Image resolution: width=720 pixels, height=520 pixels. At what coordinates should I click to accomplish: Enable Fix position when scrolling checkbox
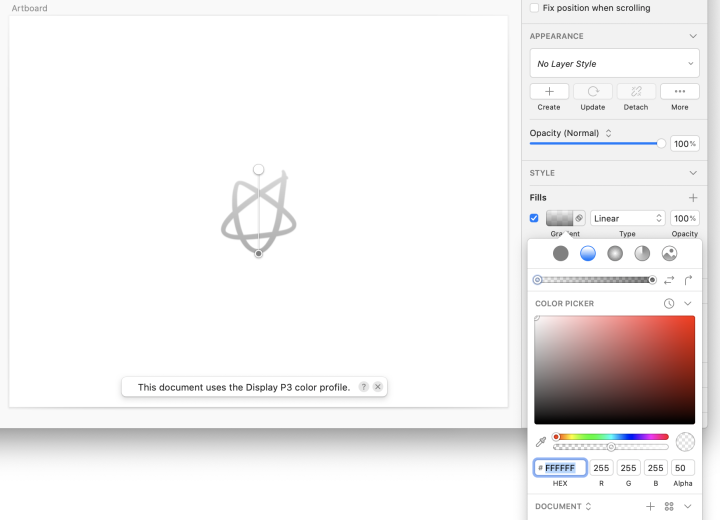pos(534,8)
